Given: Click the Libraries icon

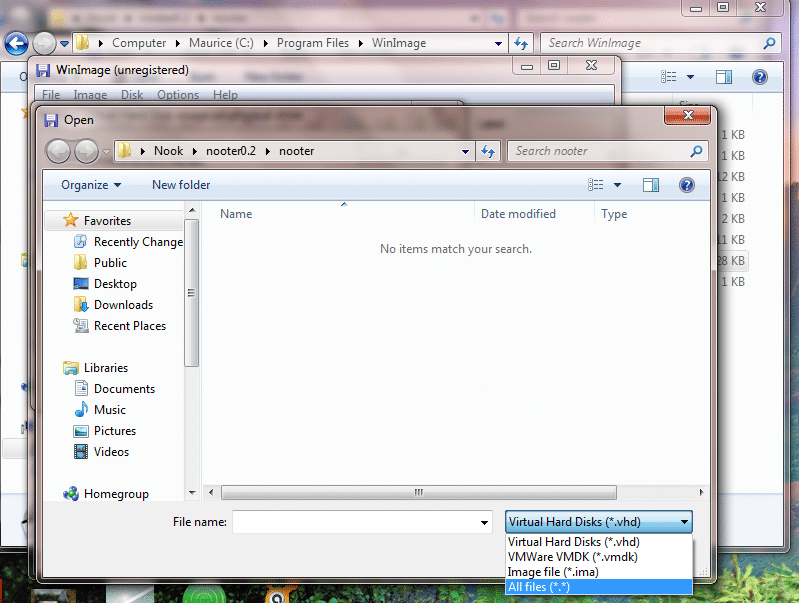Looking at the screenshot, I should point(71,368).
